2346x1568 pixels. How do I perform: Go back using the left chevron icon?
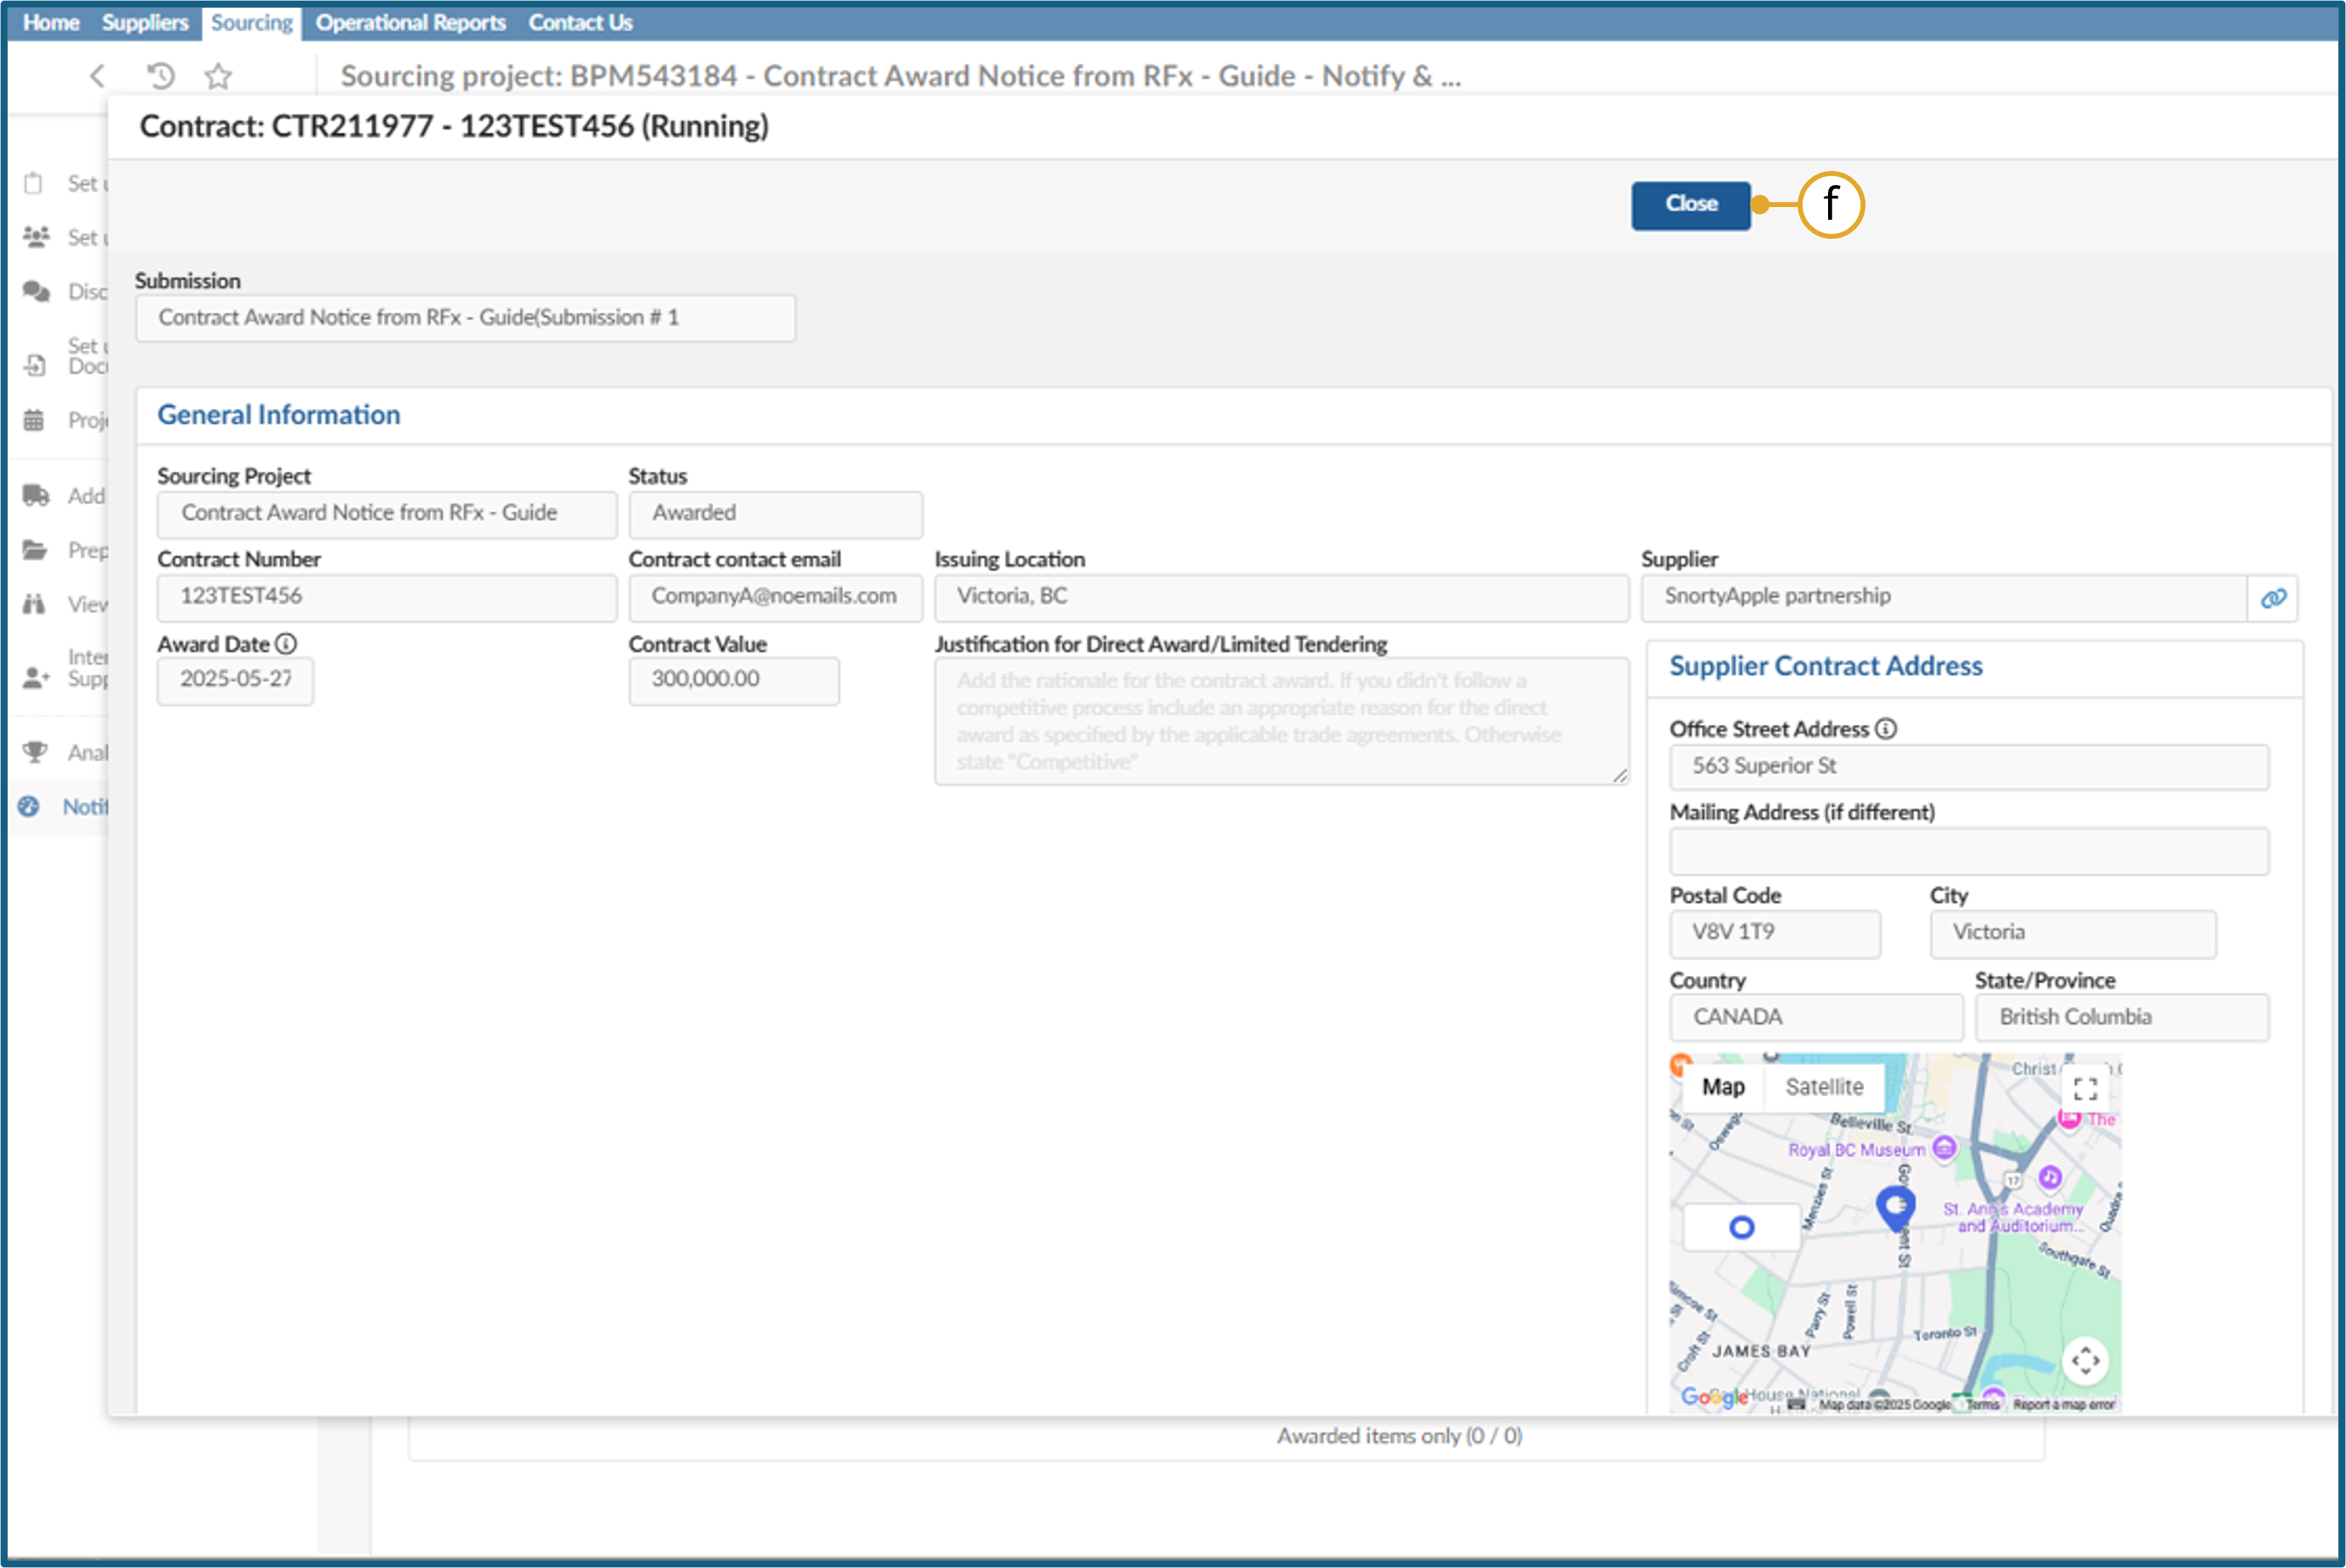[97, 76]
